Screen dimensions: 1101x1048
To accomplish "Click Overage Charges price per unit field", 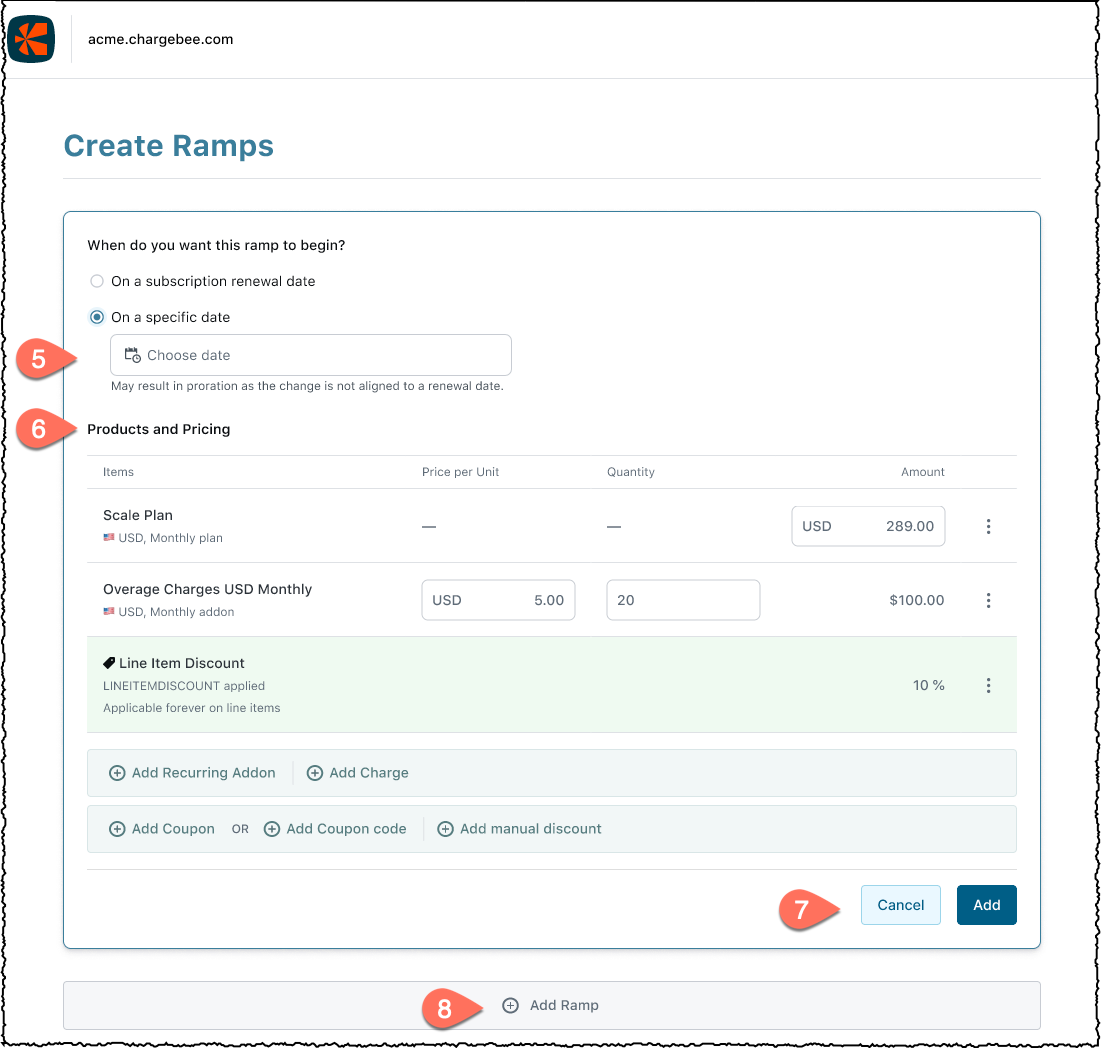I will (498, 600).
